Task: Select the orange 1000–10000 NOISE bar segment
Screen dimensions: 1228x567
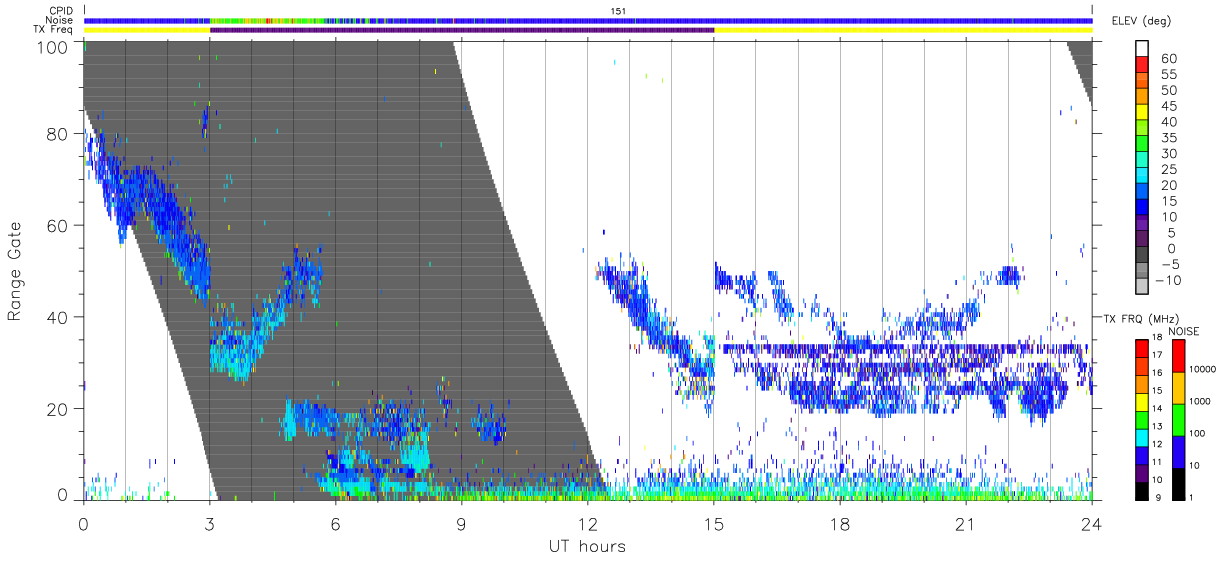Action: point(1177,388)
